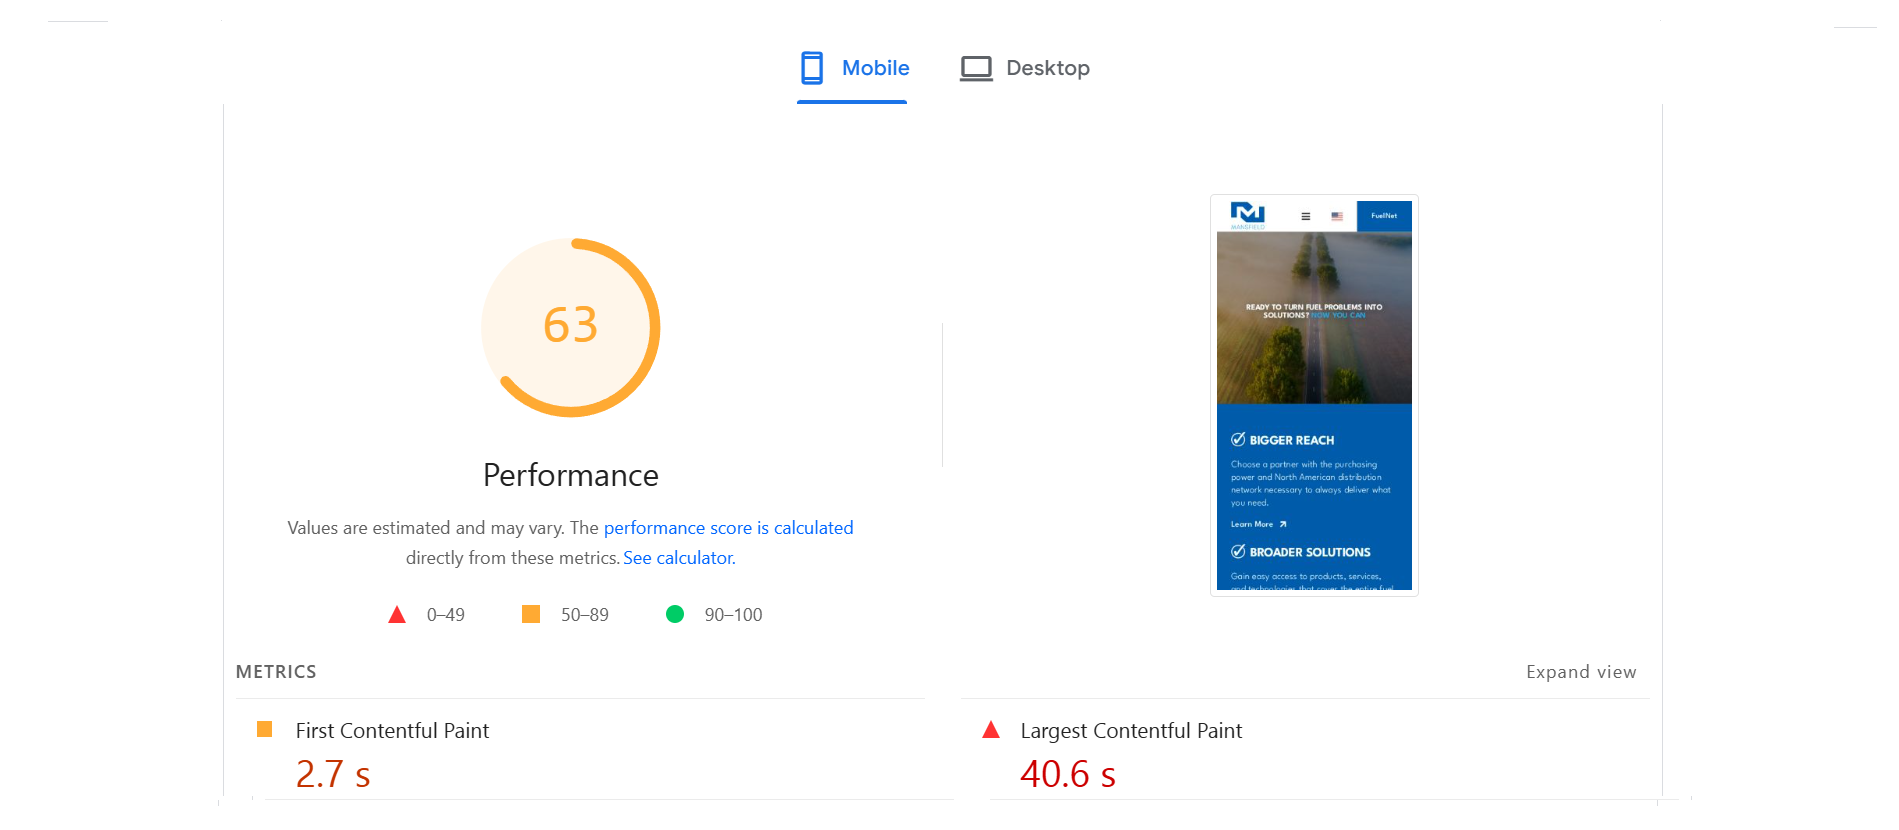Click the green circle legend icon for 90–100
Viewport: 1899px width, 830px height.
675,614
